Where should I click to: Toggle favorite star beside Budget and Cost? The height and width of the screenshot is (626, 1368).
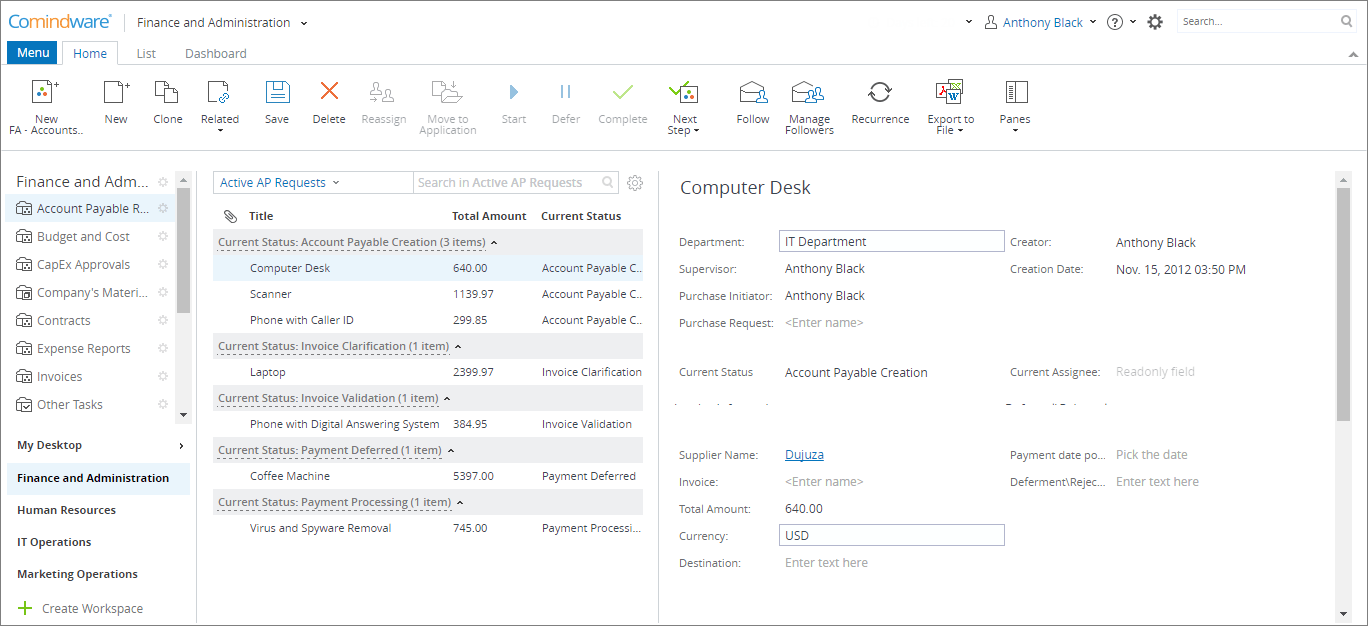coord(164,237)
